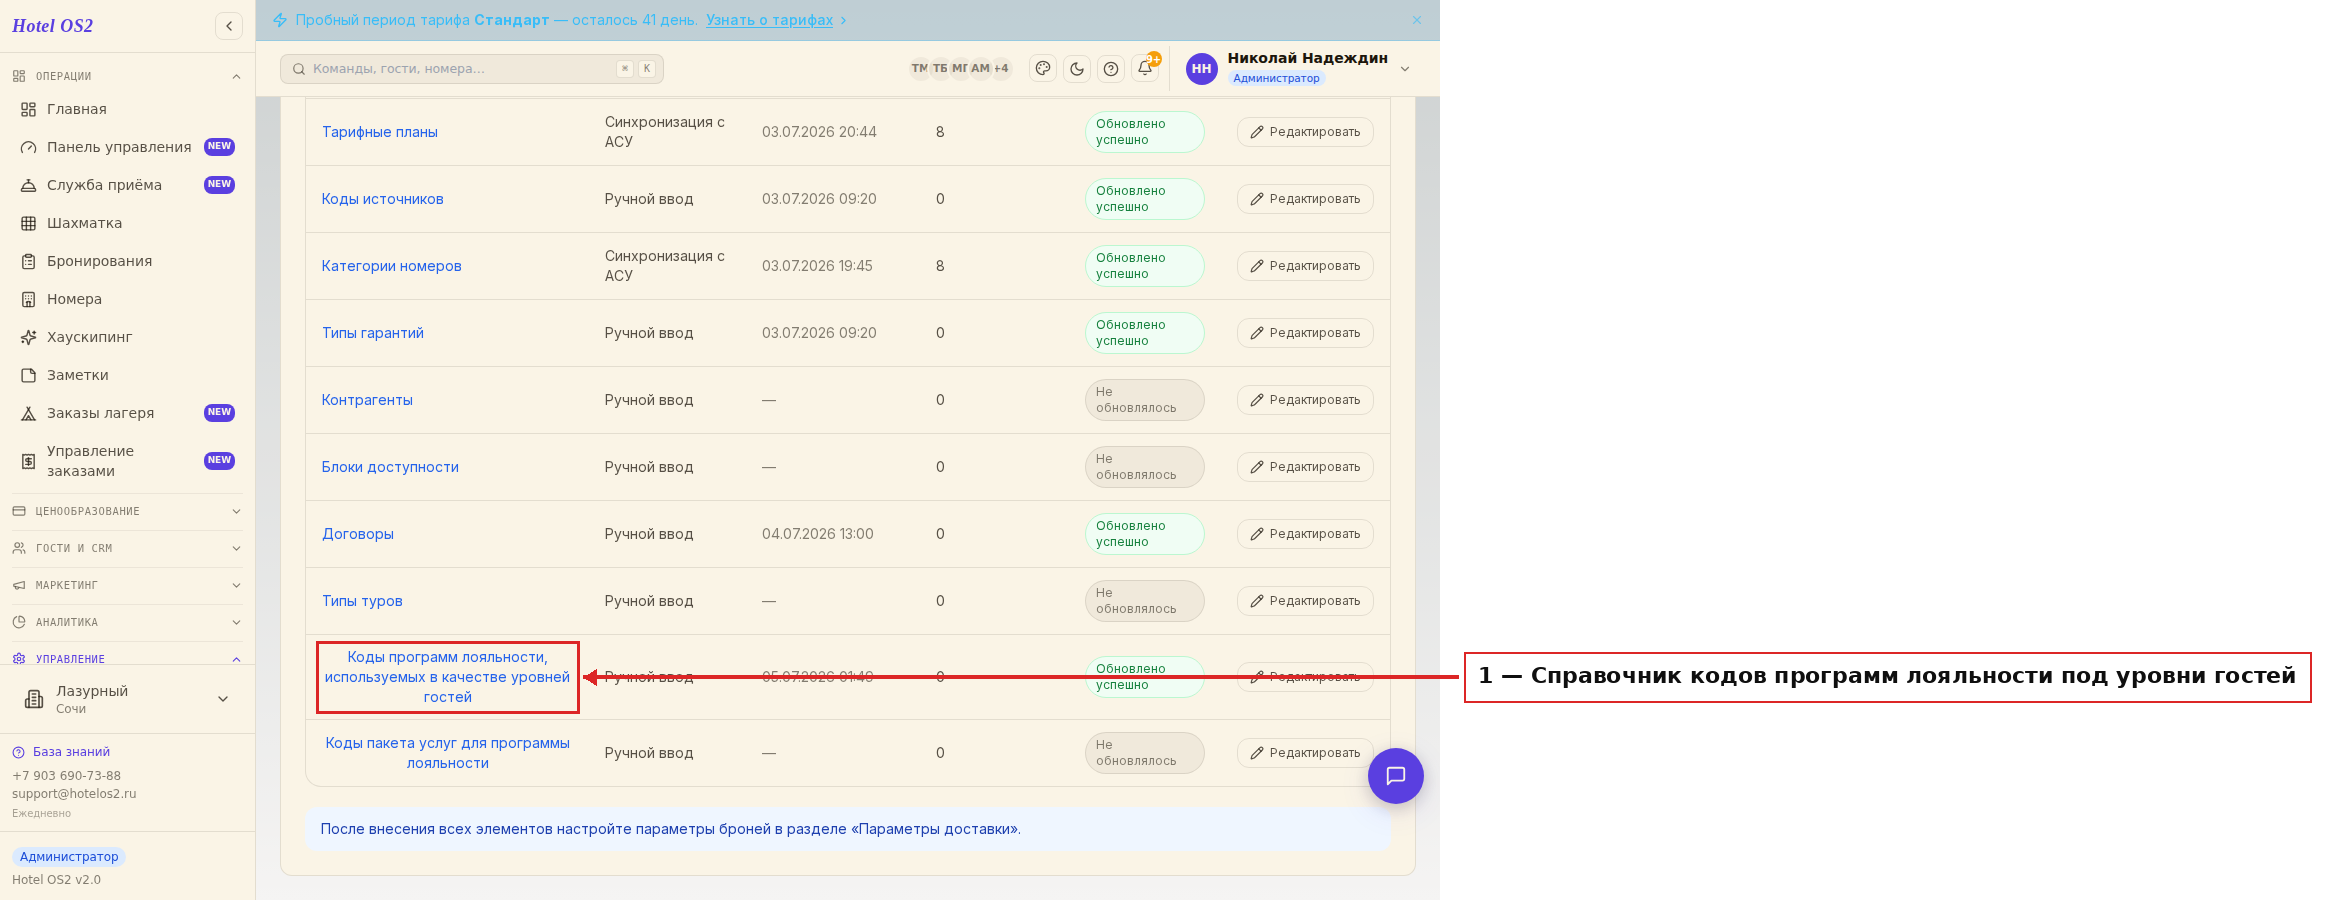
Task: Open the notifications bell
Action: click(x=1145, y=68)
